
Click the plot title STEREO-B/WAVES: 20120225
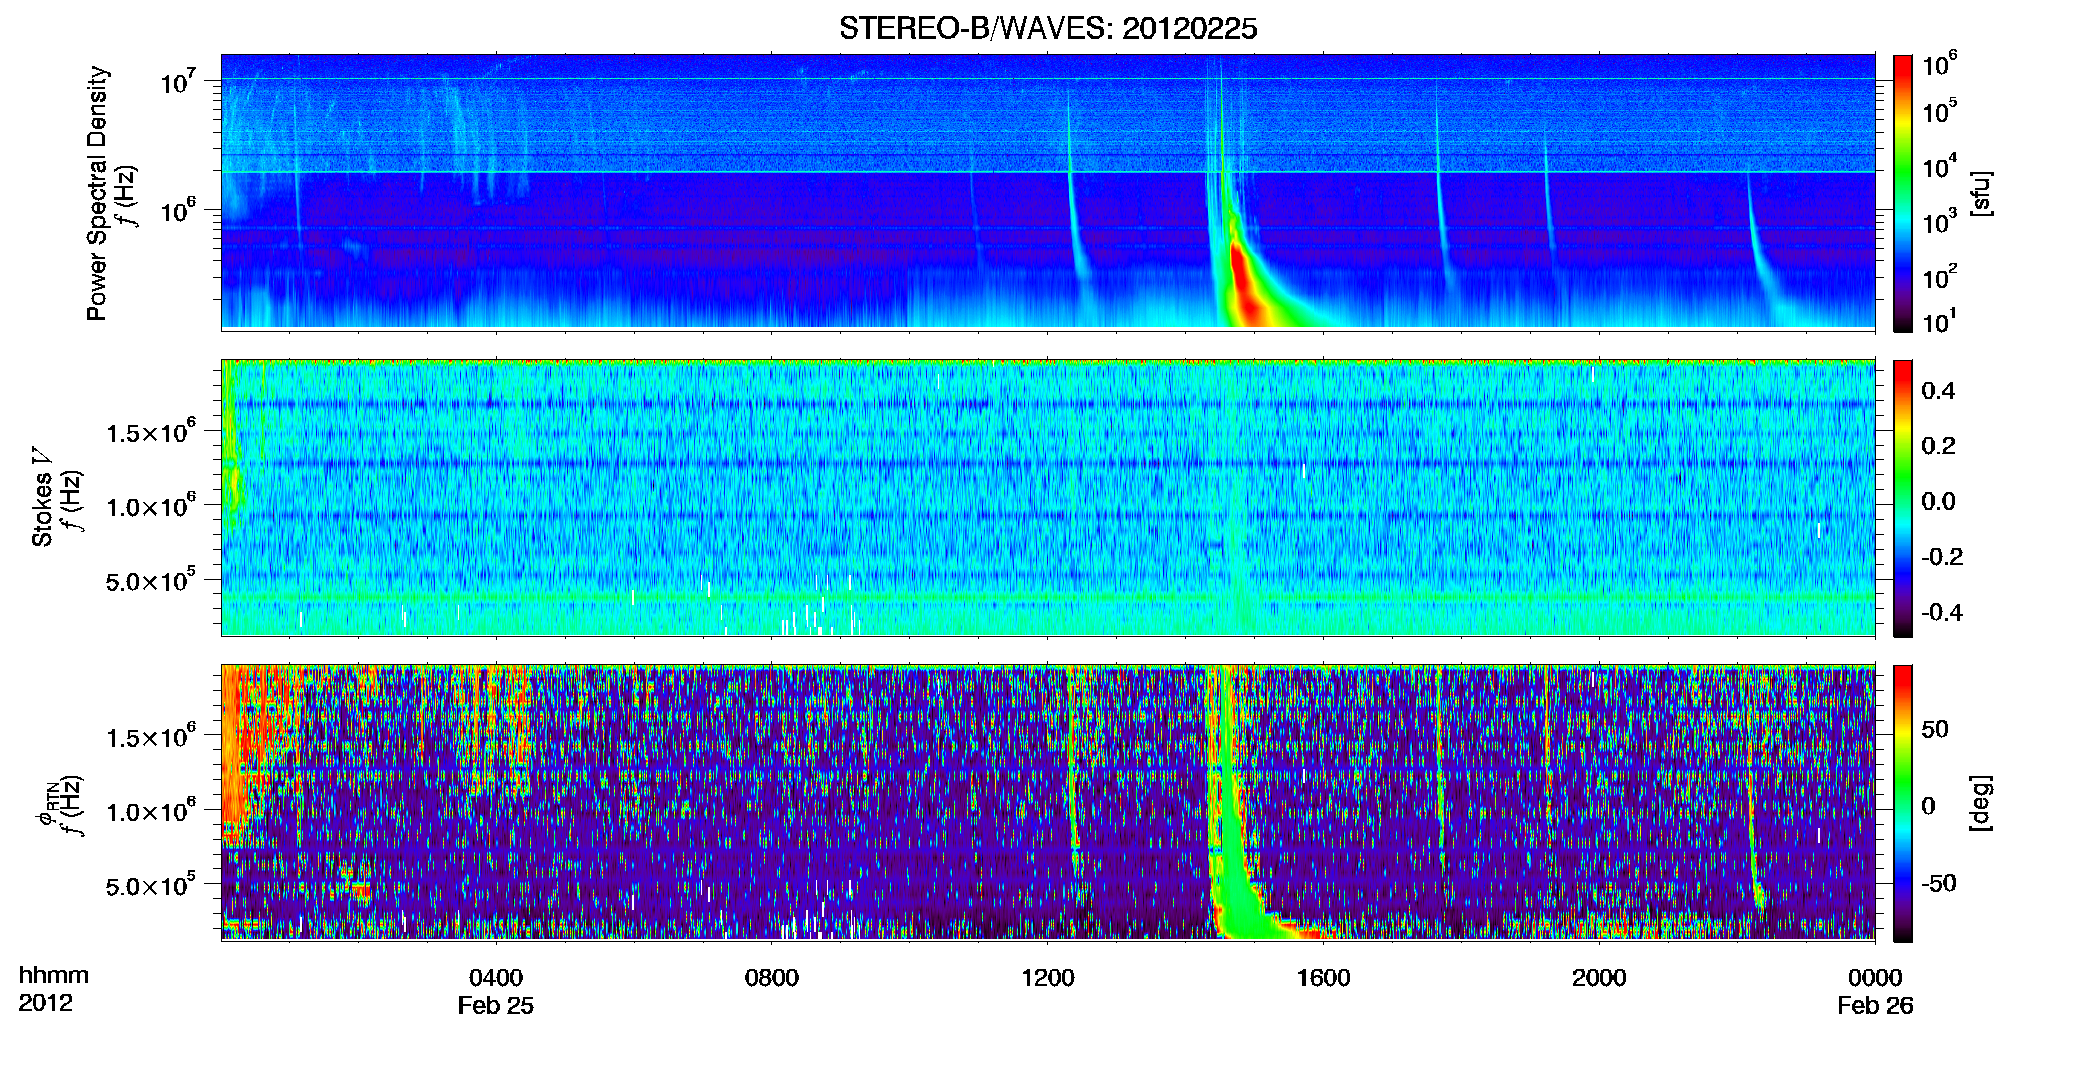1047,28
